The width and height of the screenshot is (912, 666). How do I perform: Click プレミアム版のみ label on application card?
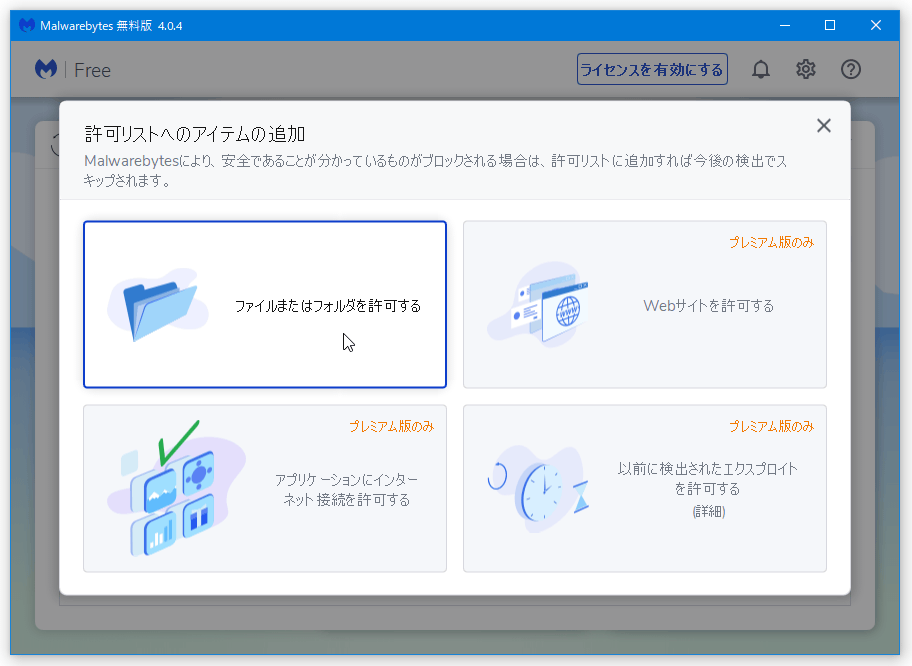[391, 426]
